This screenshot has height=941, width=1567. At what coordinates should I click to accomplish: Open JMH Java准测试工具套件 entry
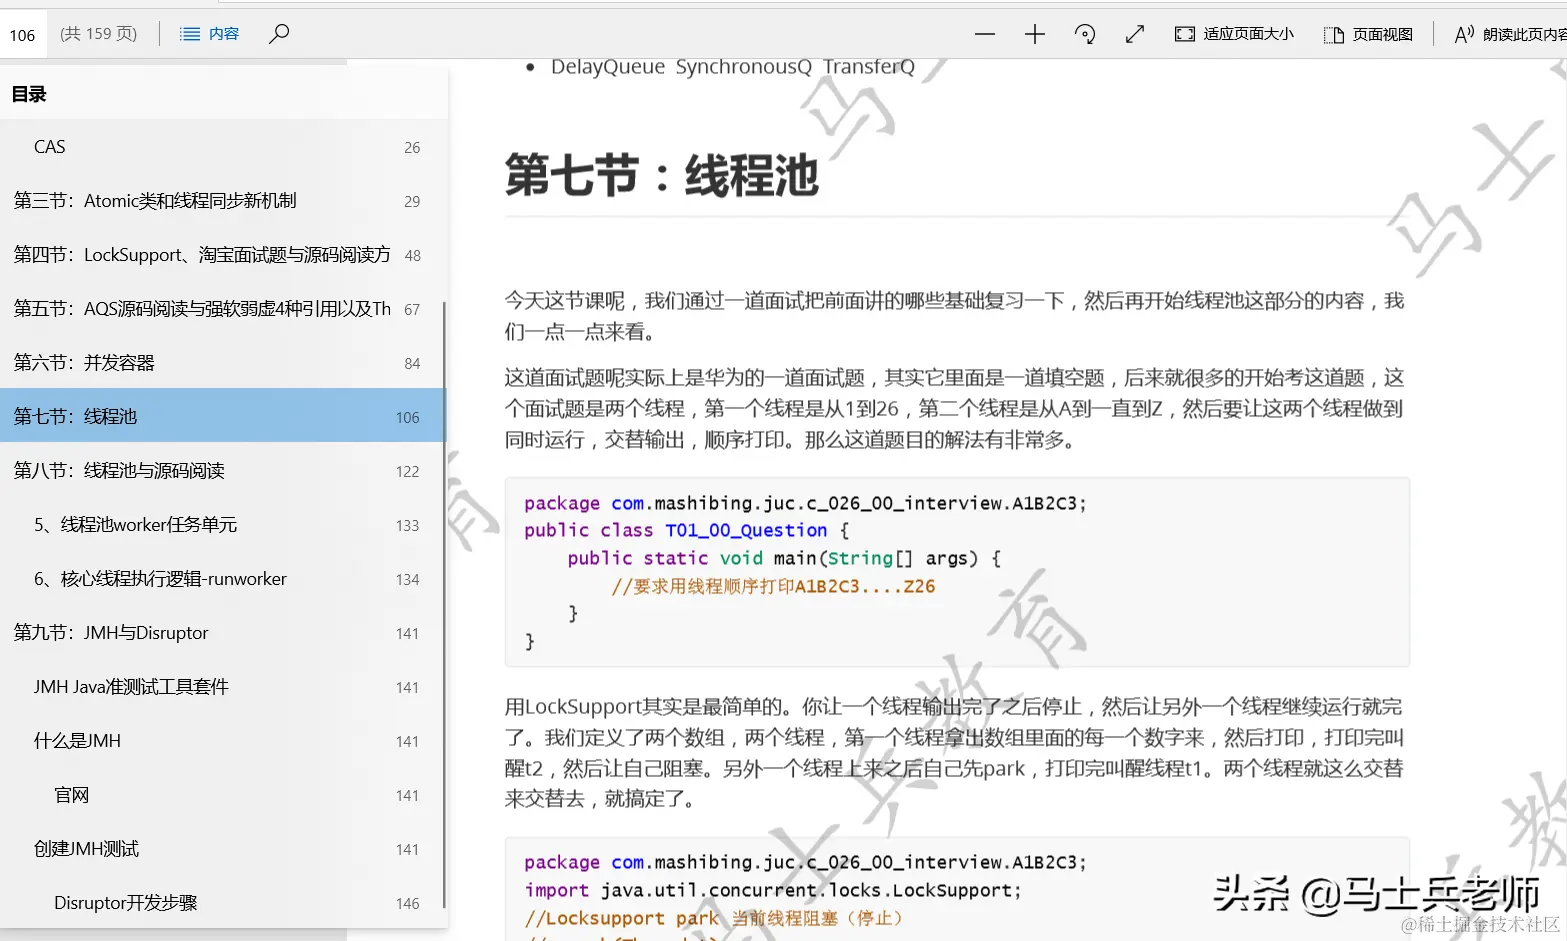click(224, 687)
